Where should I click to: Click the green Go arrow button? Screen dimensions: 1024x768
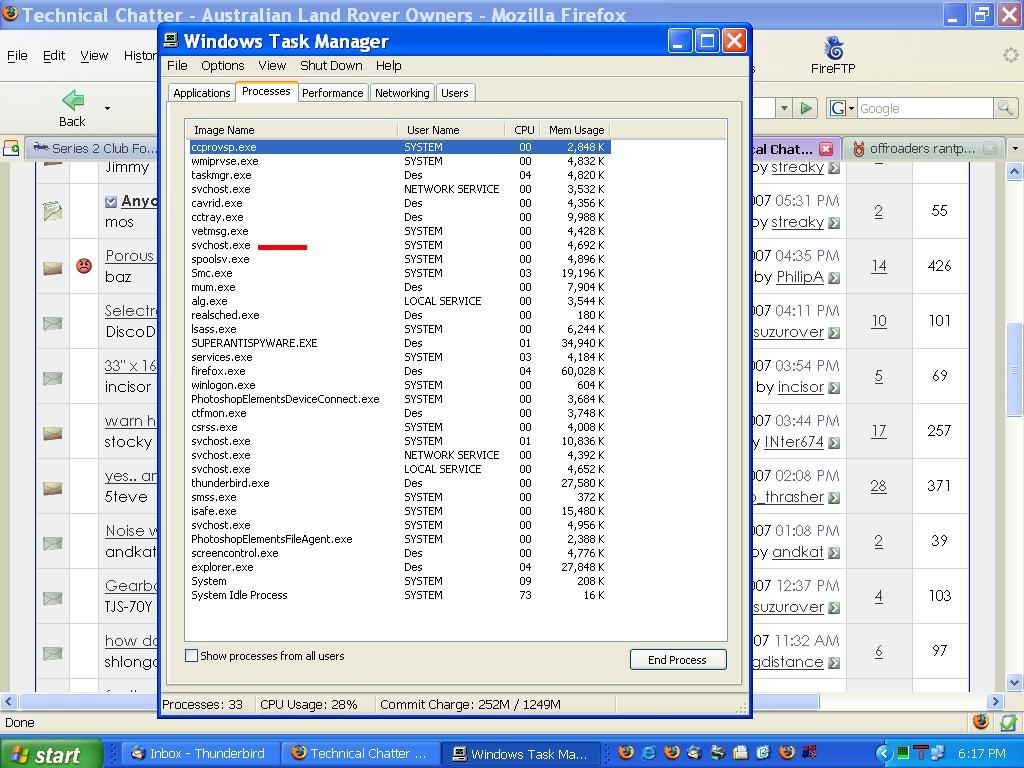(x=806, y=108)
